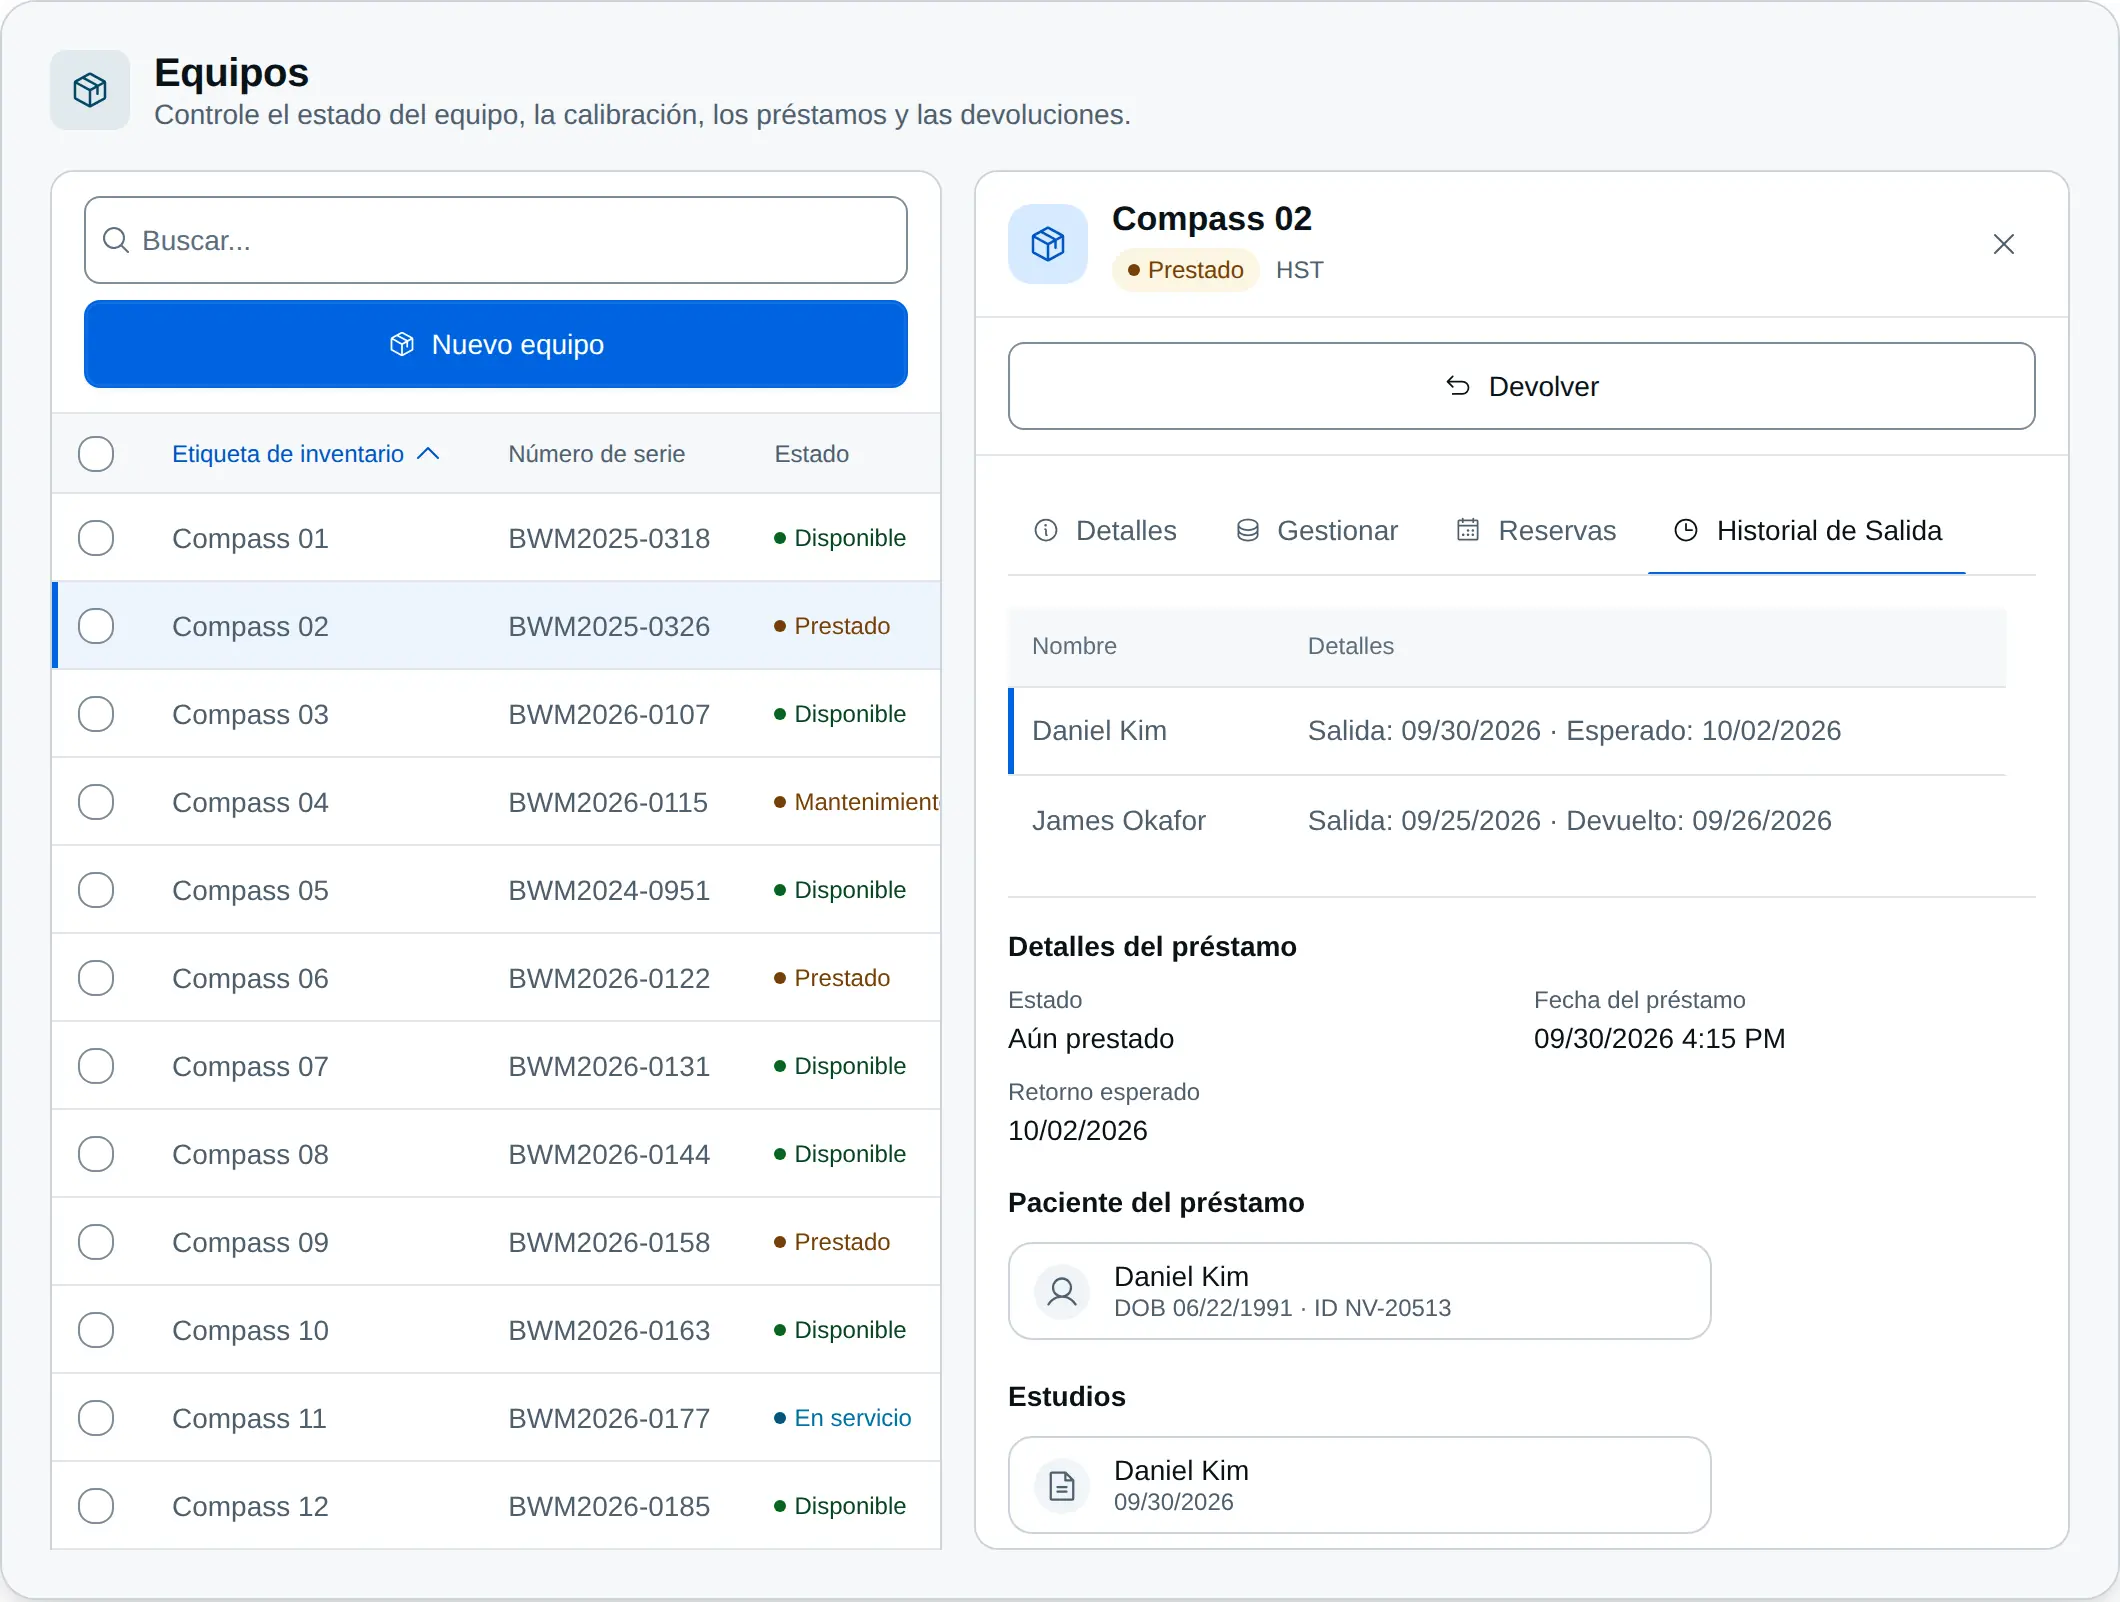Screen dimensions: 2120x1602
Task: Click the Nuevo equipo button
Action: (496, 344)
